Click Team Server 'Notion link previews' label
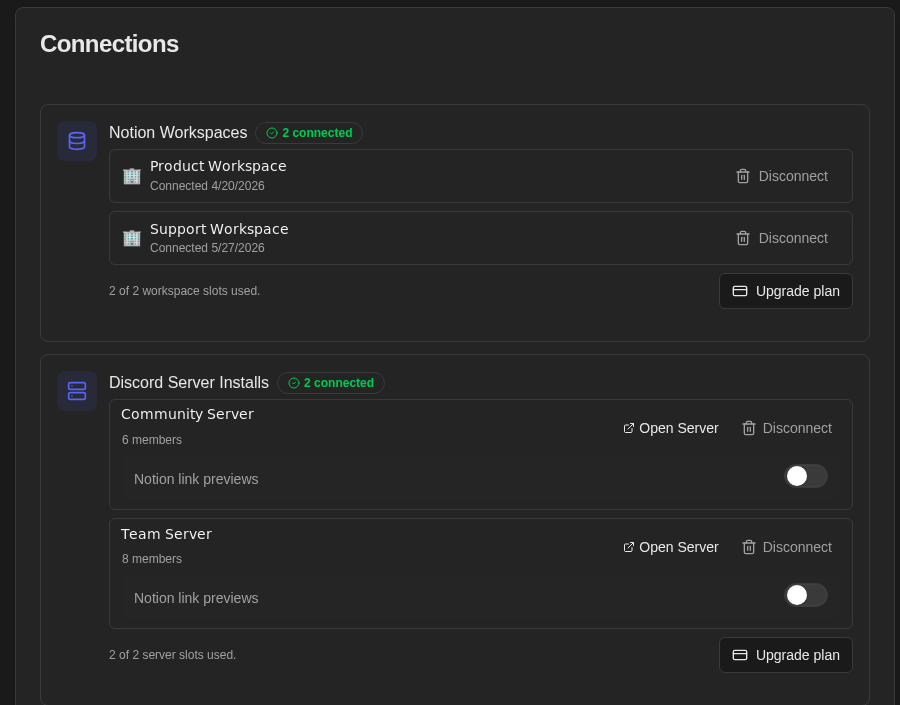 (x=196, y=598)
